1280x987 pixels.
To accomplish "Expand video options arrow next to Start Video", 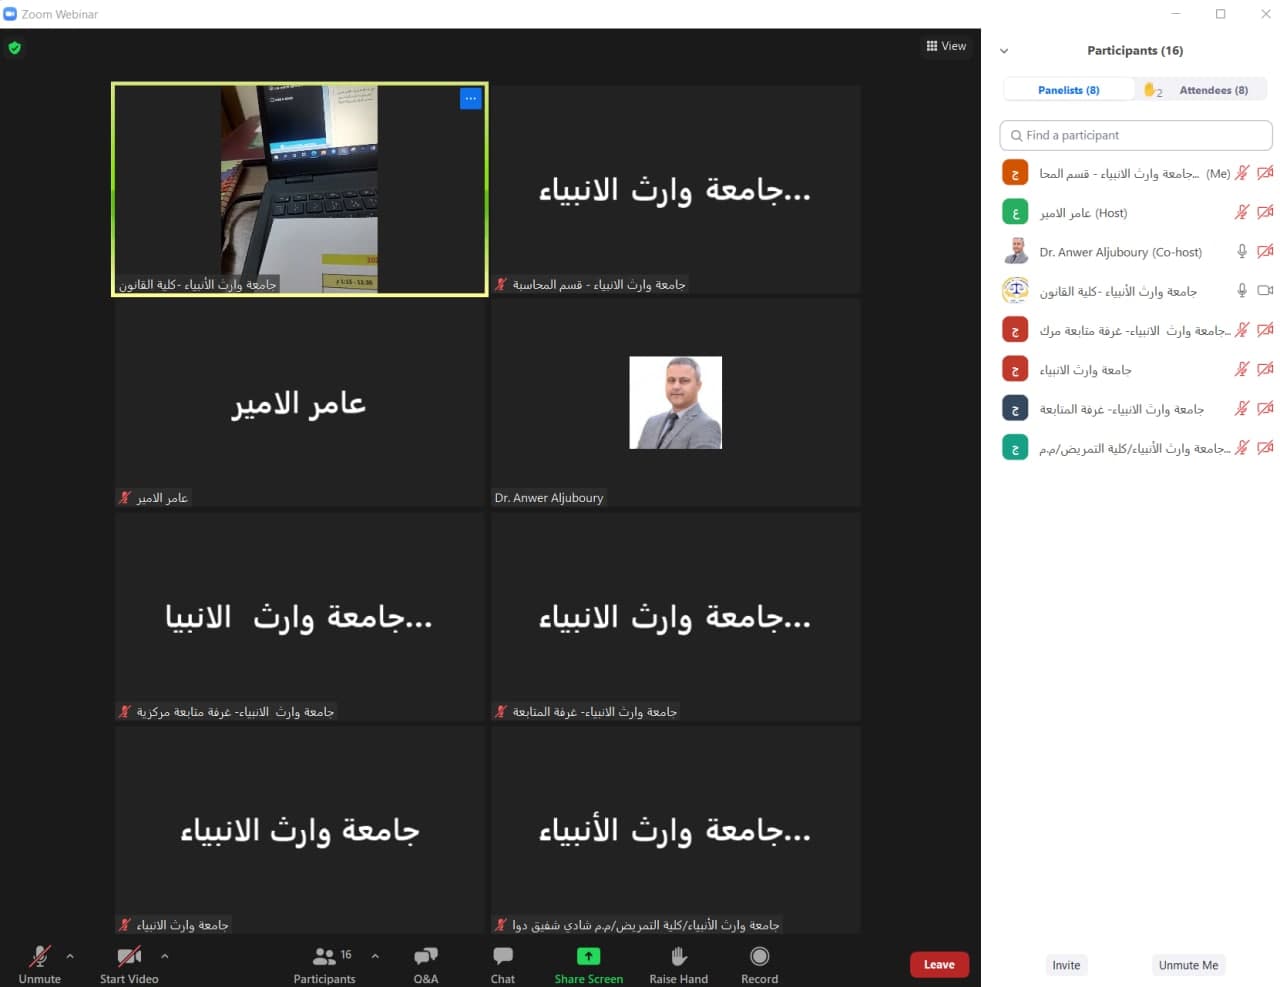I will [x=165, y=956].
